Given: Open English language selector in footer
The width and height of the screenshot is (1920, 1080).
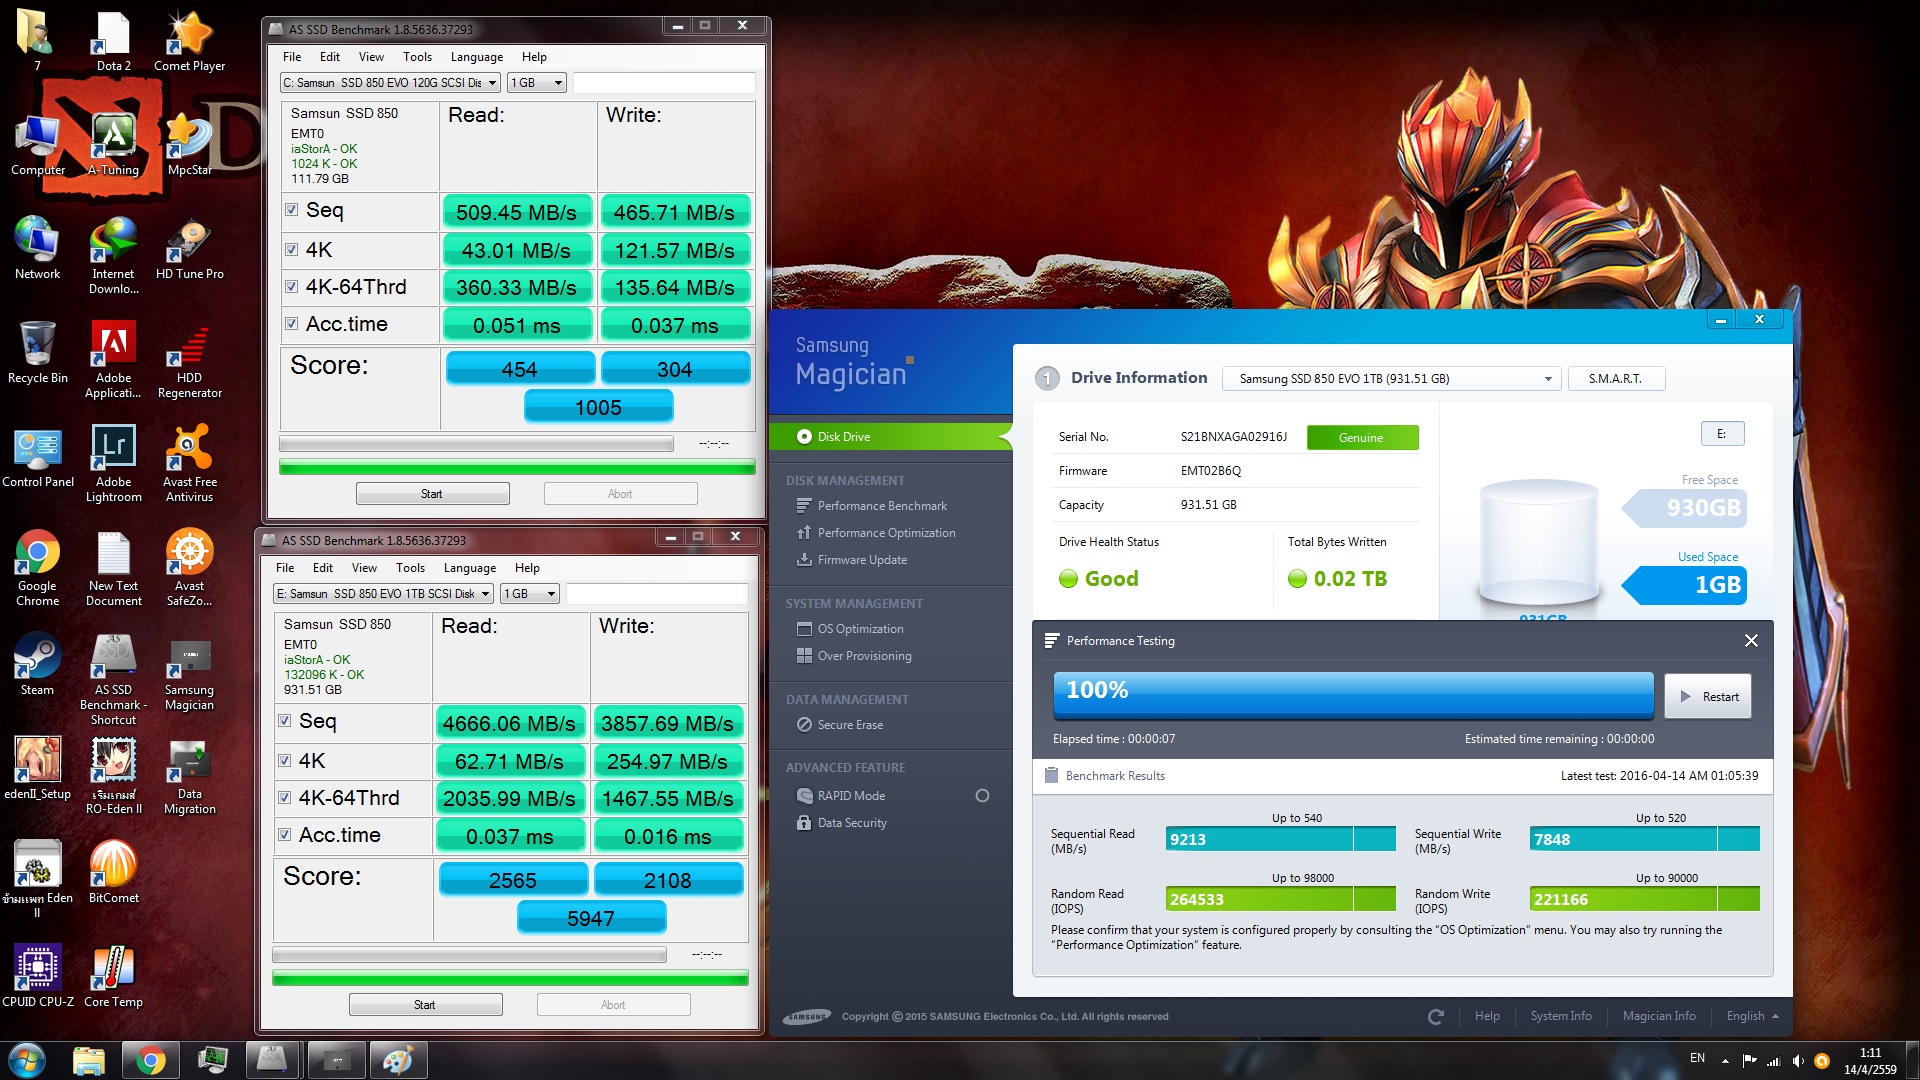Looking at the screenshot, I should tap(1752, 1016).
